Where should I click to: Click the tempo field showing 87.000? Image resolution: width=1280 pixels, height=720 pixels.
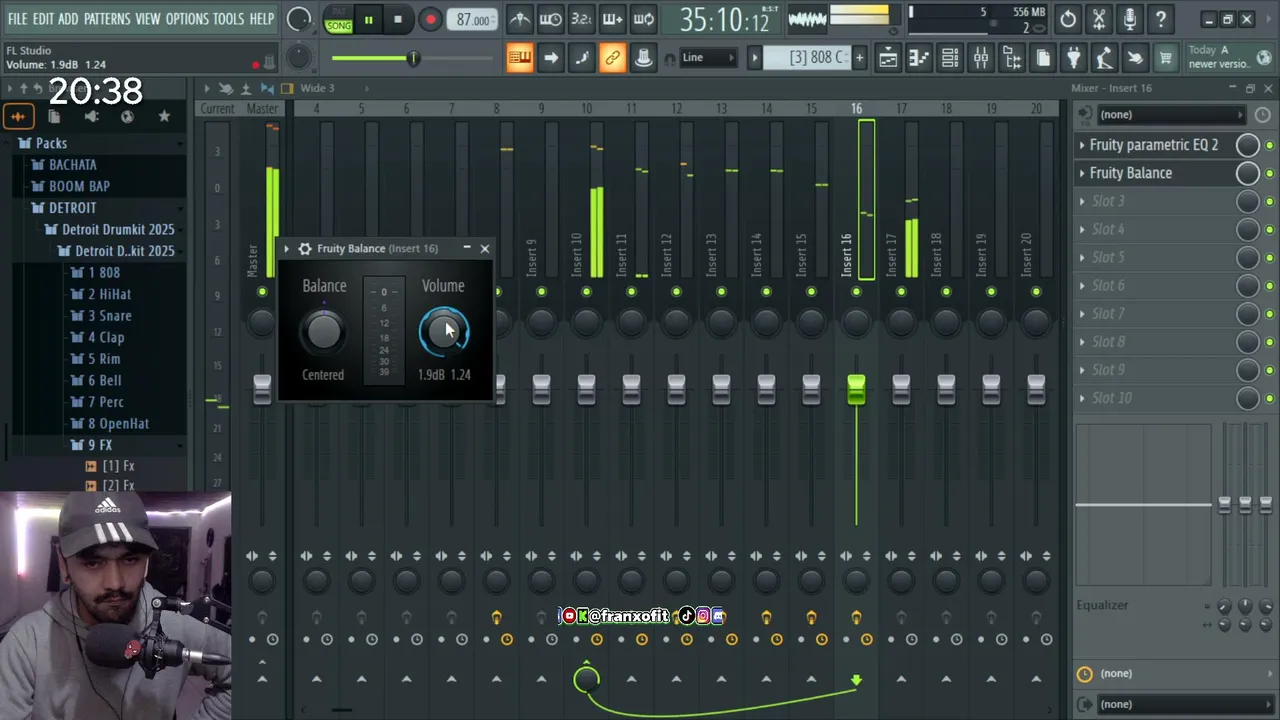[x=472, y=19]
